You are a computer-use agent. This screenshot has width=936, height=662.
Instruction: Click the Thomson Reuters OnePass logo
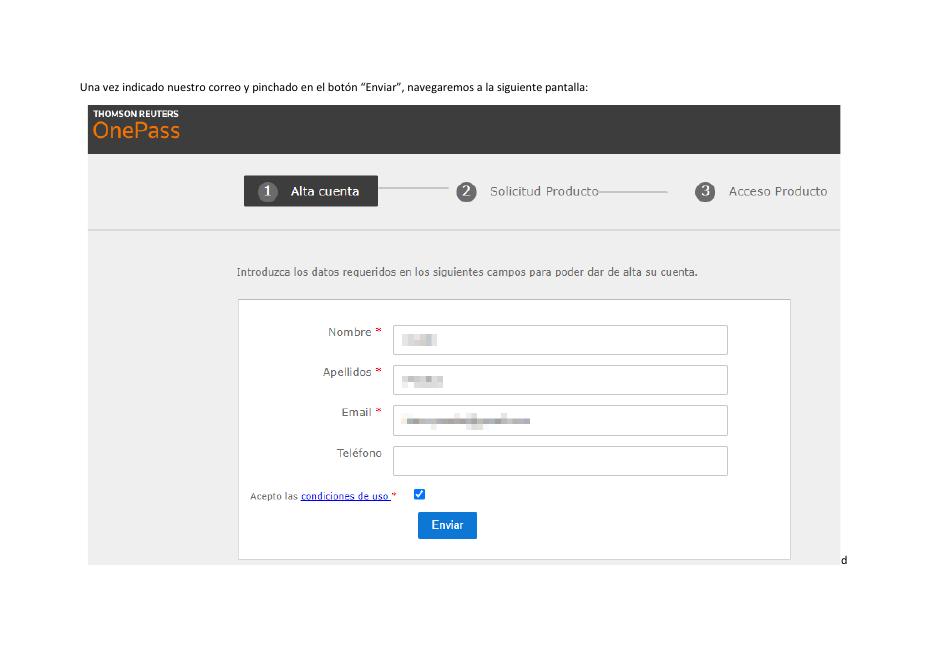pos(136,125)
